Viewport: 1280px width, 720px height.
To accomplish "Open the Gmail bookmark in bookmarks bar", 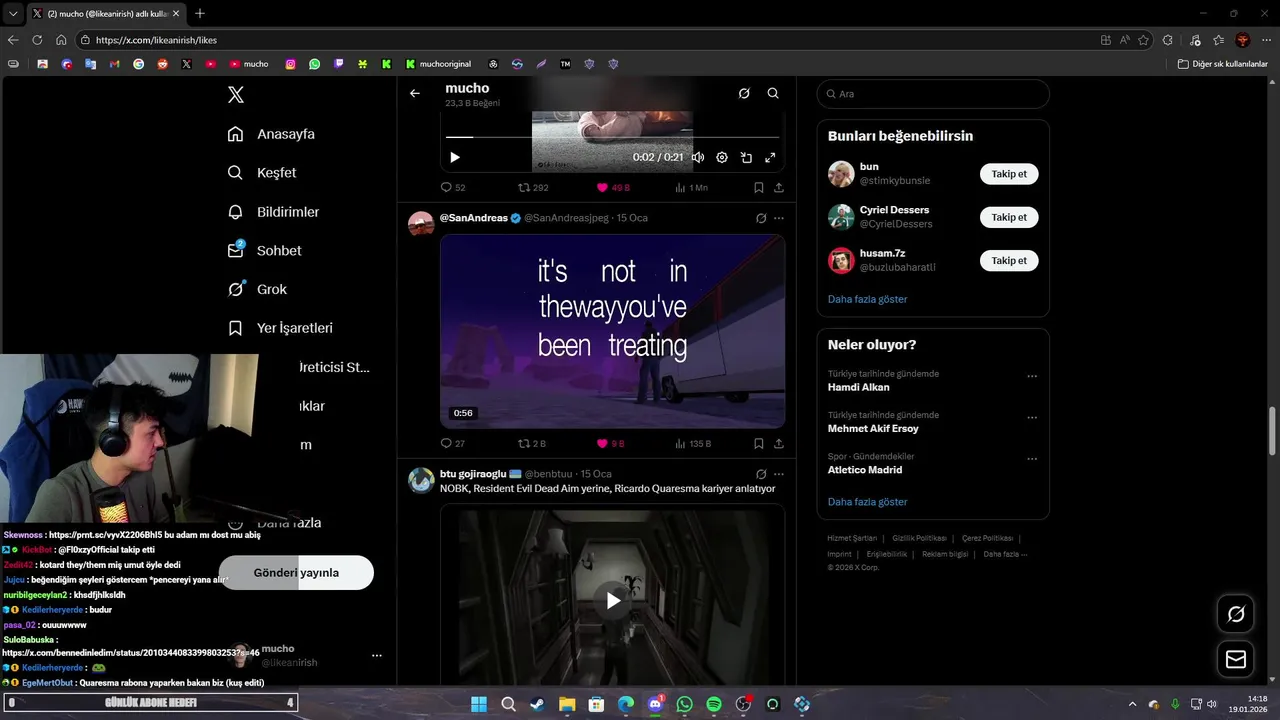I will coord(114,64).
